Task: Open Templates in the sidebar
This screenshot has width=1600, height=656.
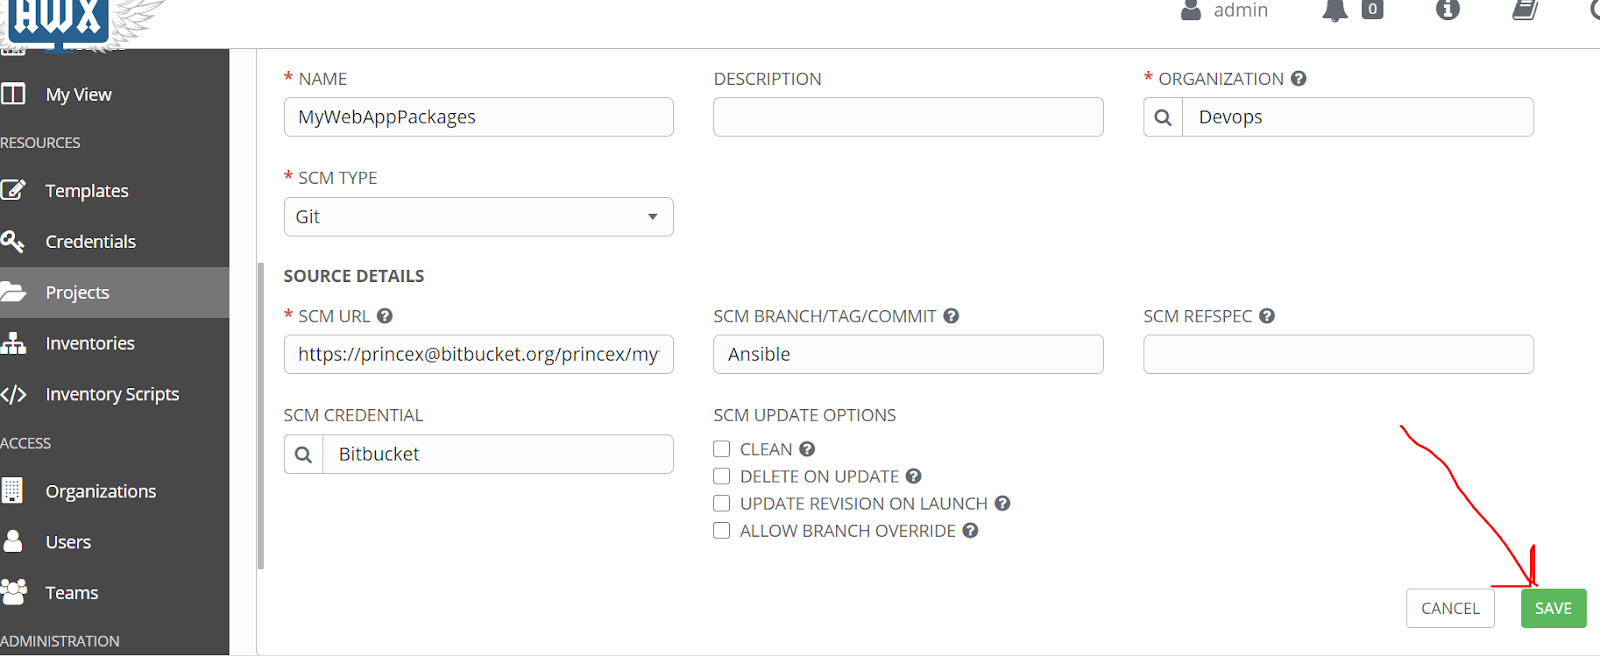Action: 87,191
